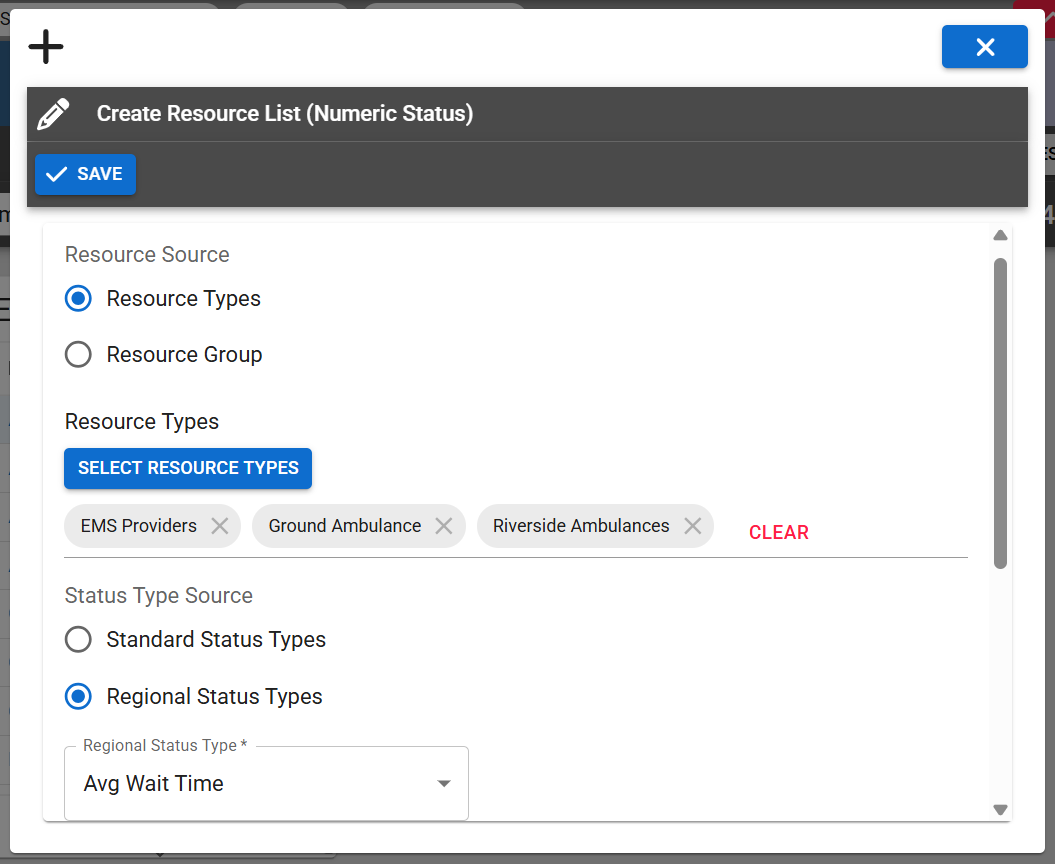Select the Standard Status Types radio button
The width and height of the screenshot is (1055, 864).
coord(78,639)
